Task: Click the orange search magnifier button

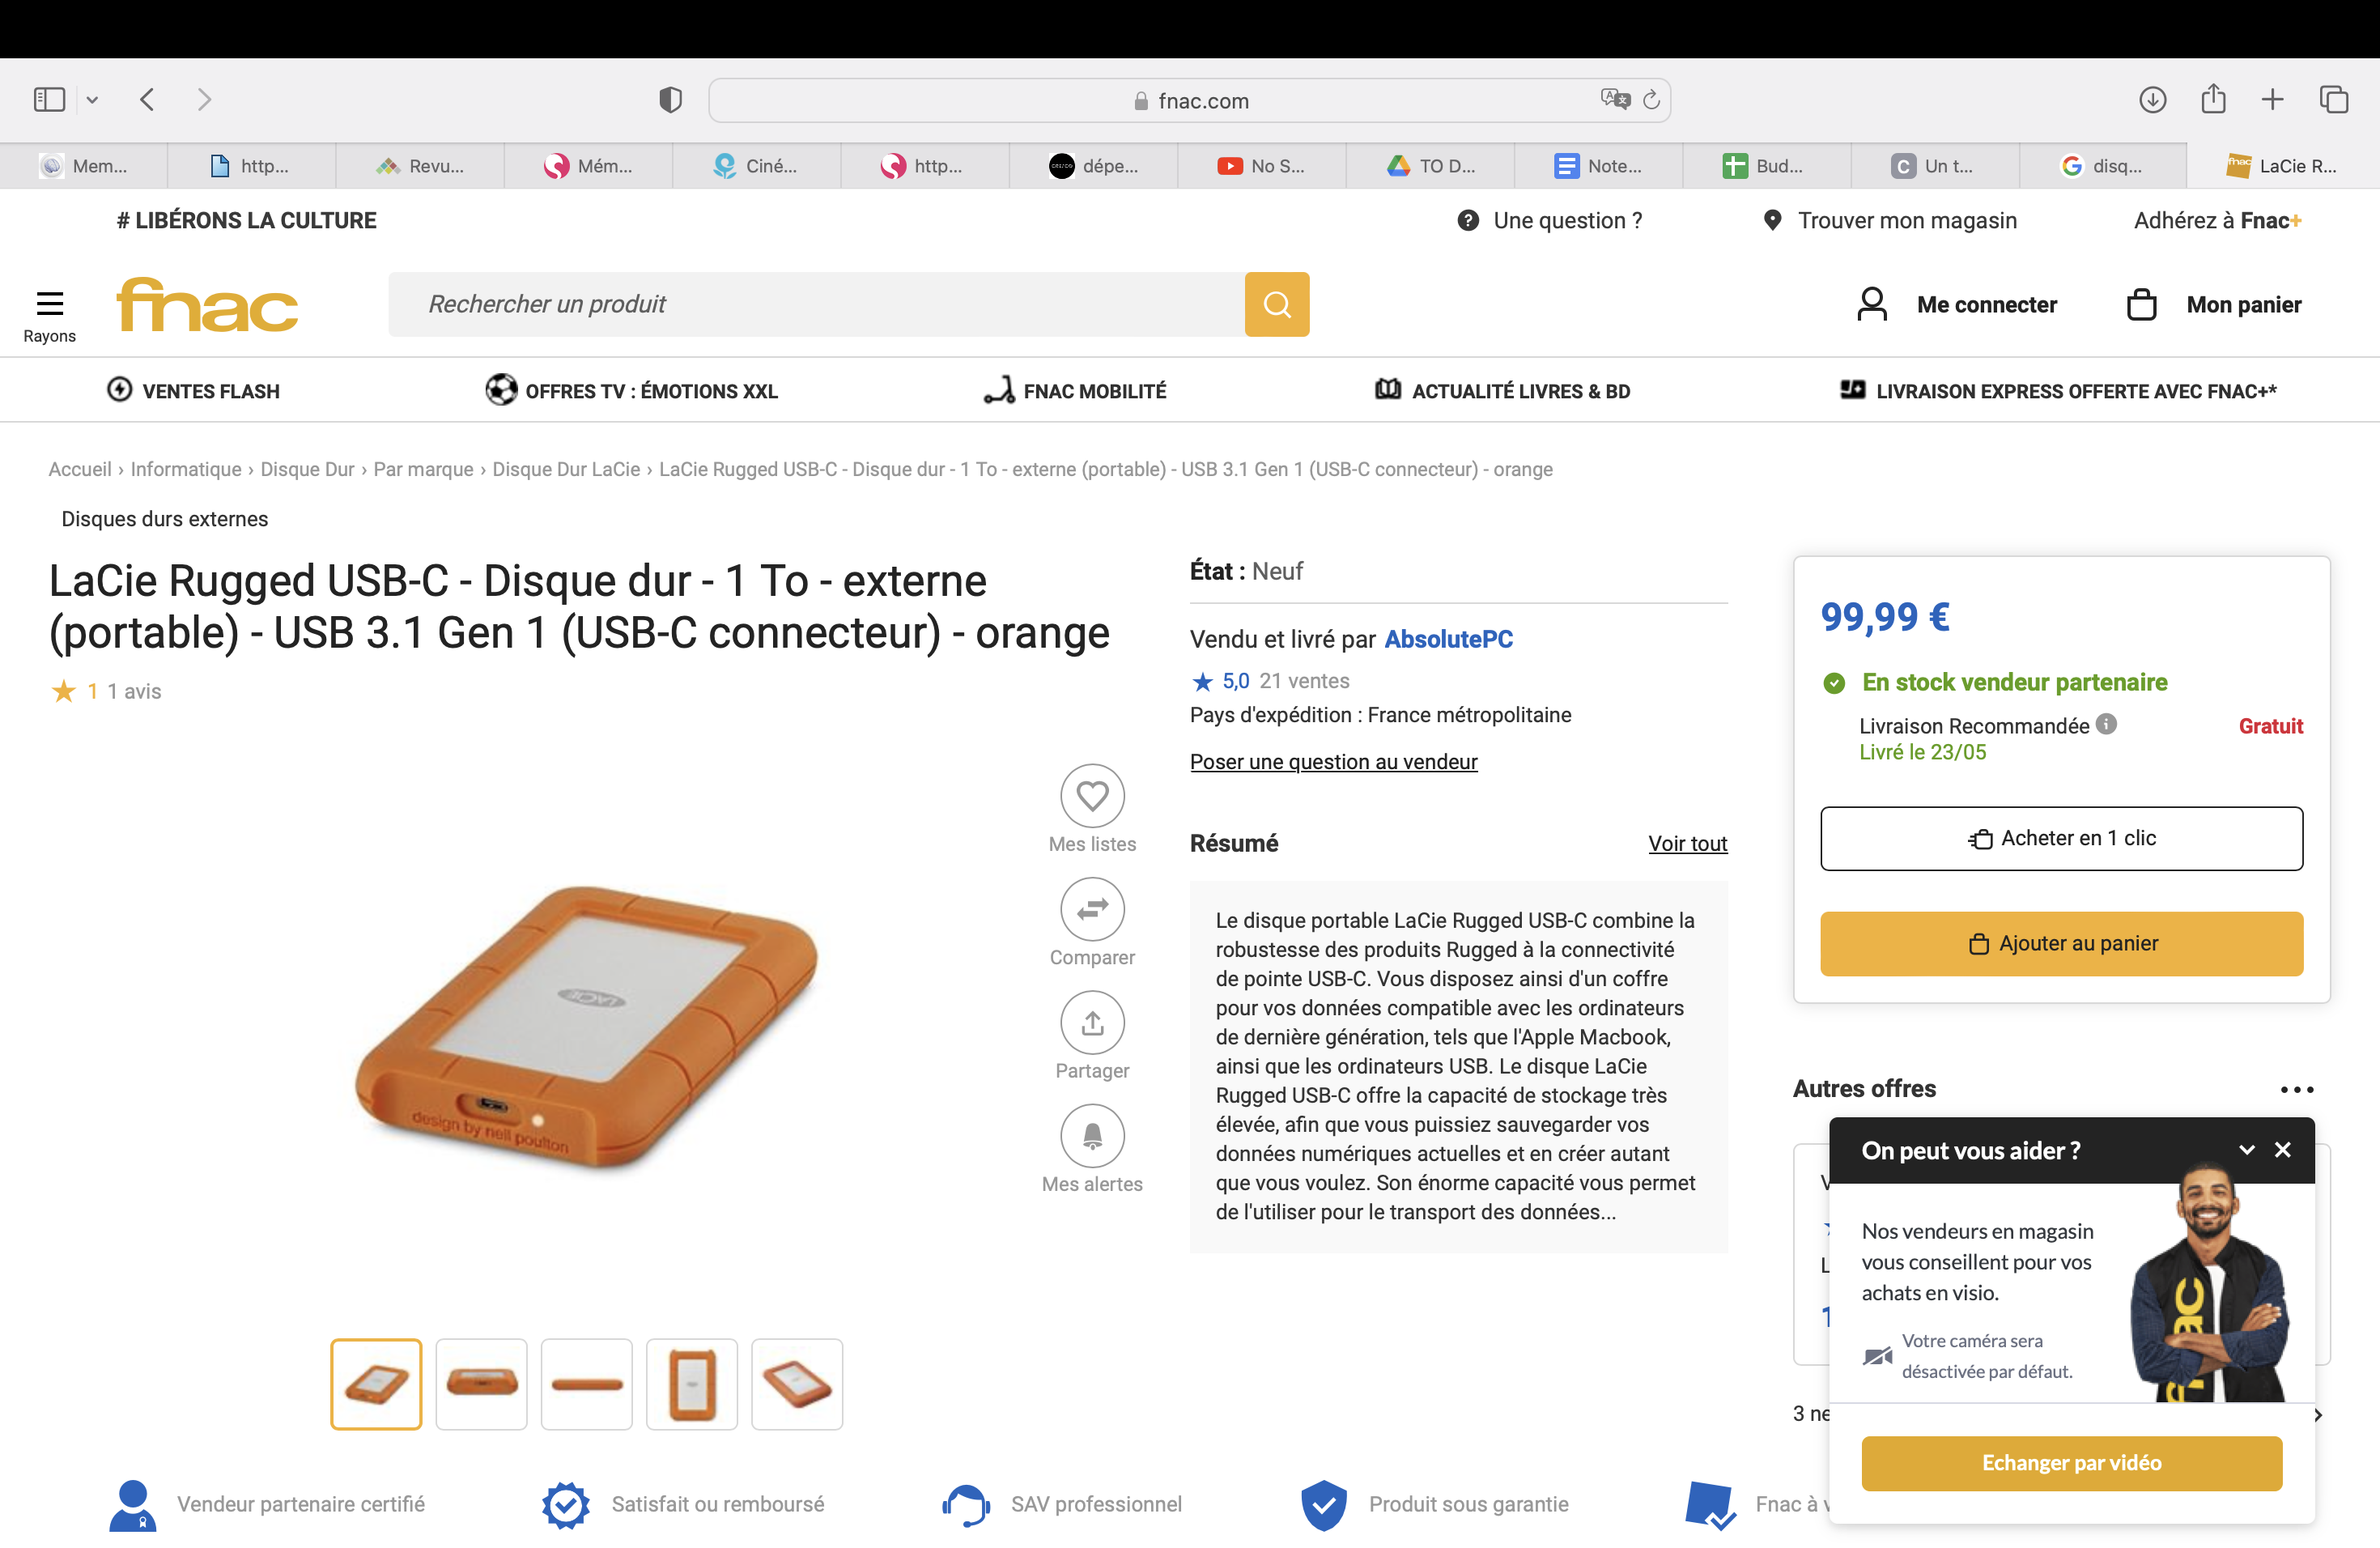Action: coord(1276,304)
